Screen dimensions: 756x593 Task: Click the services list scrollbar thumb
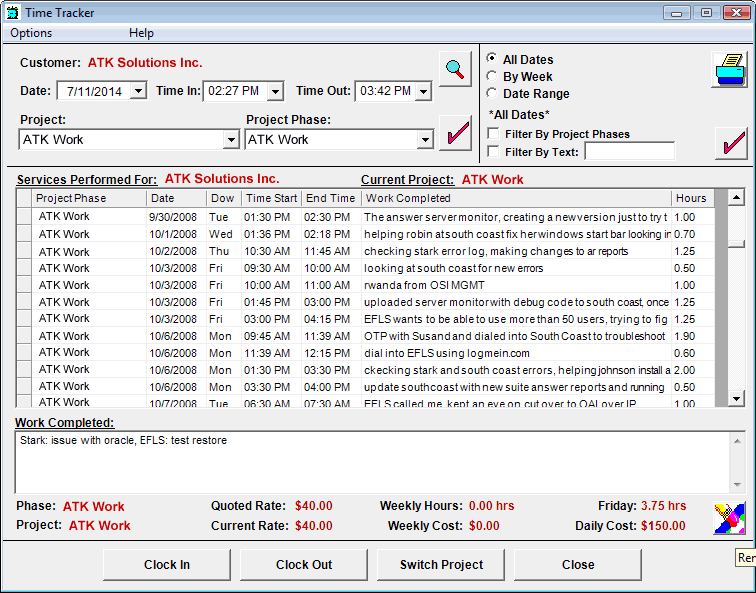pyautogui.click(x=736, y=244)
